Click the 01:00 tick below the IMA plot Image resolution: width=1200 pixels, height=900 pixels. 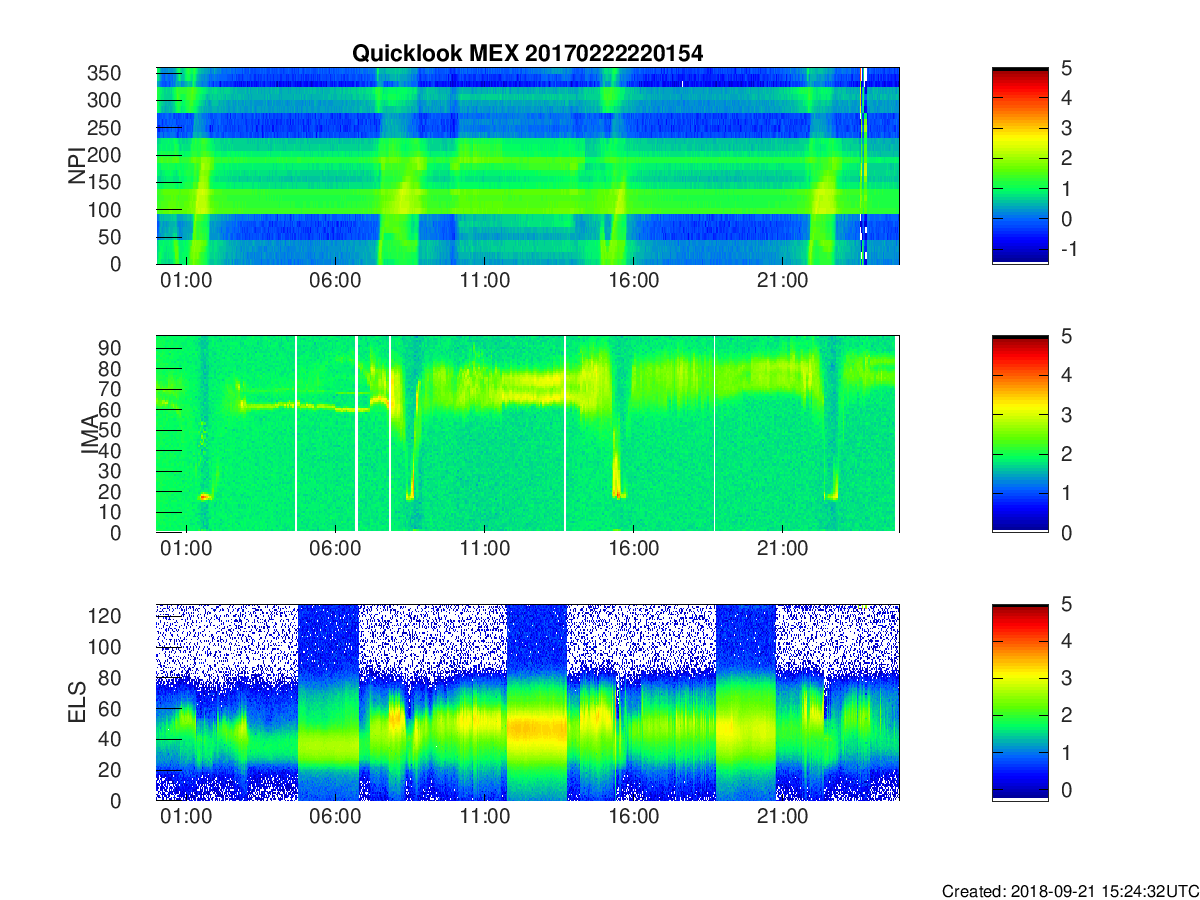click(x=186, y=549)
